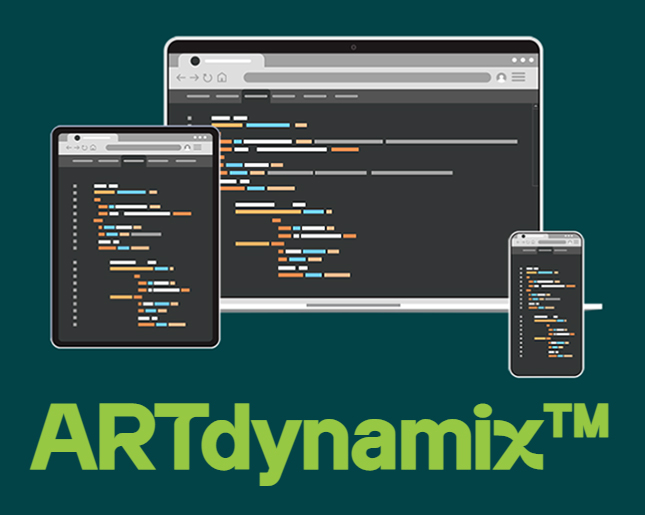Open the hamburger menu in the tablet browser
The image size is (645, 515).
pyautogui.click(x=197, y=147)
